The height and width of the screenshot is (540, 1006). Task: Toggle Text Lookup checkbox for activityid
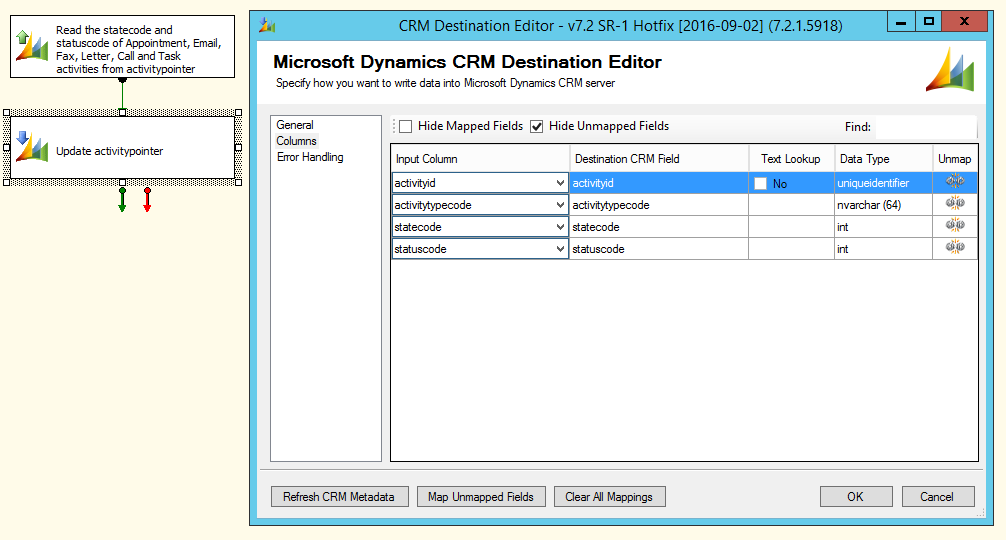(x=760, y=183)
